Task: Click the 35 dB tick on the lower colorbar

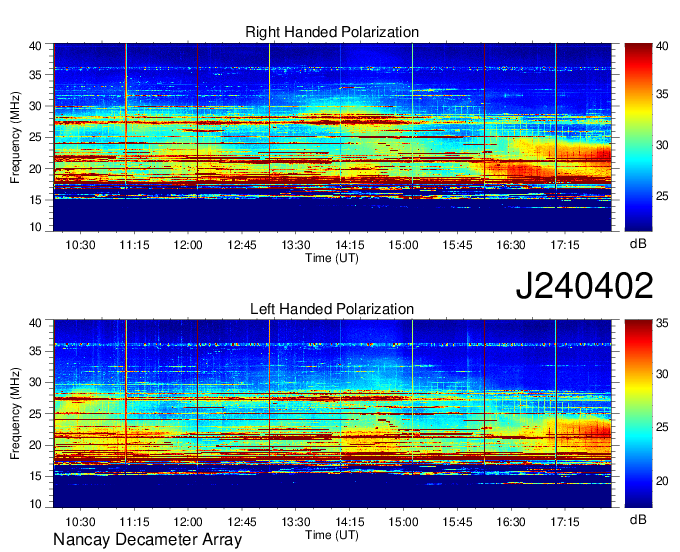Action: click(662, 323)
